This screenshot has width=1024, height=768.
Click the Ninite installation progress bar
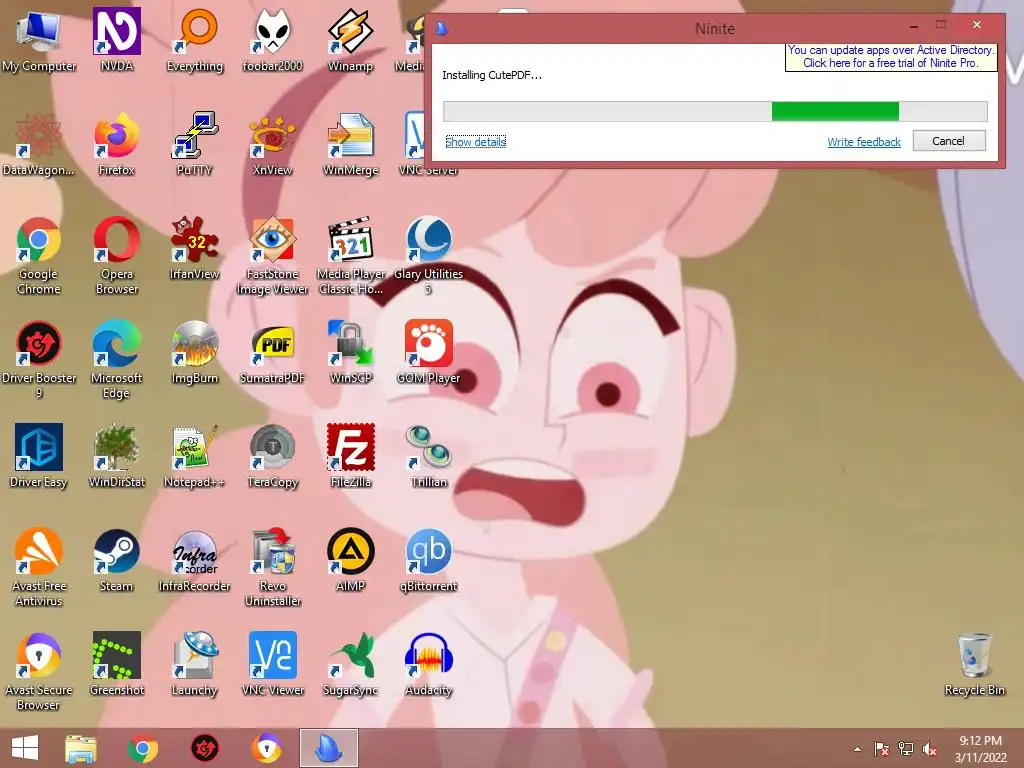coord(715,111)
